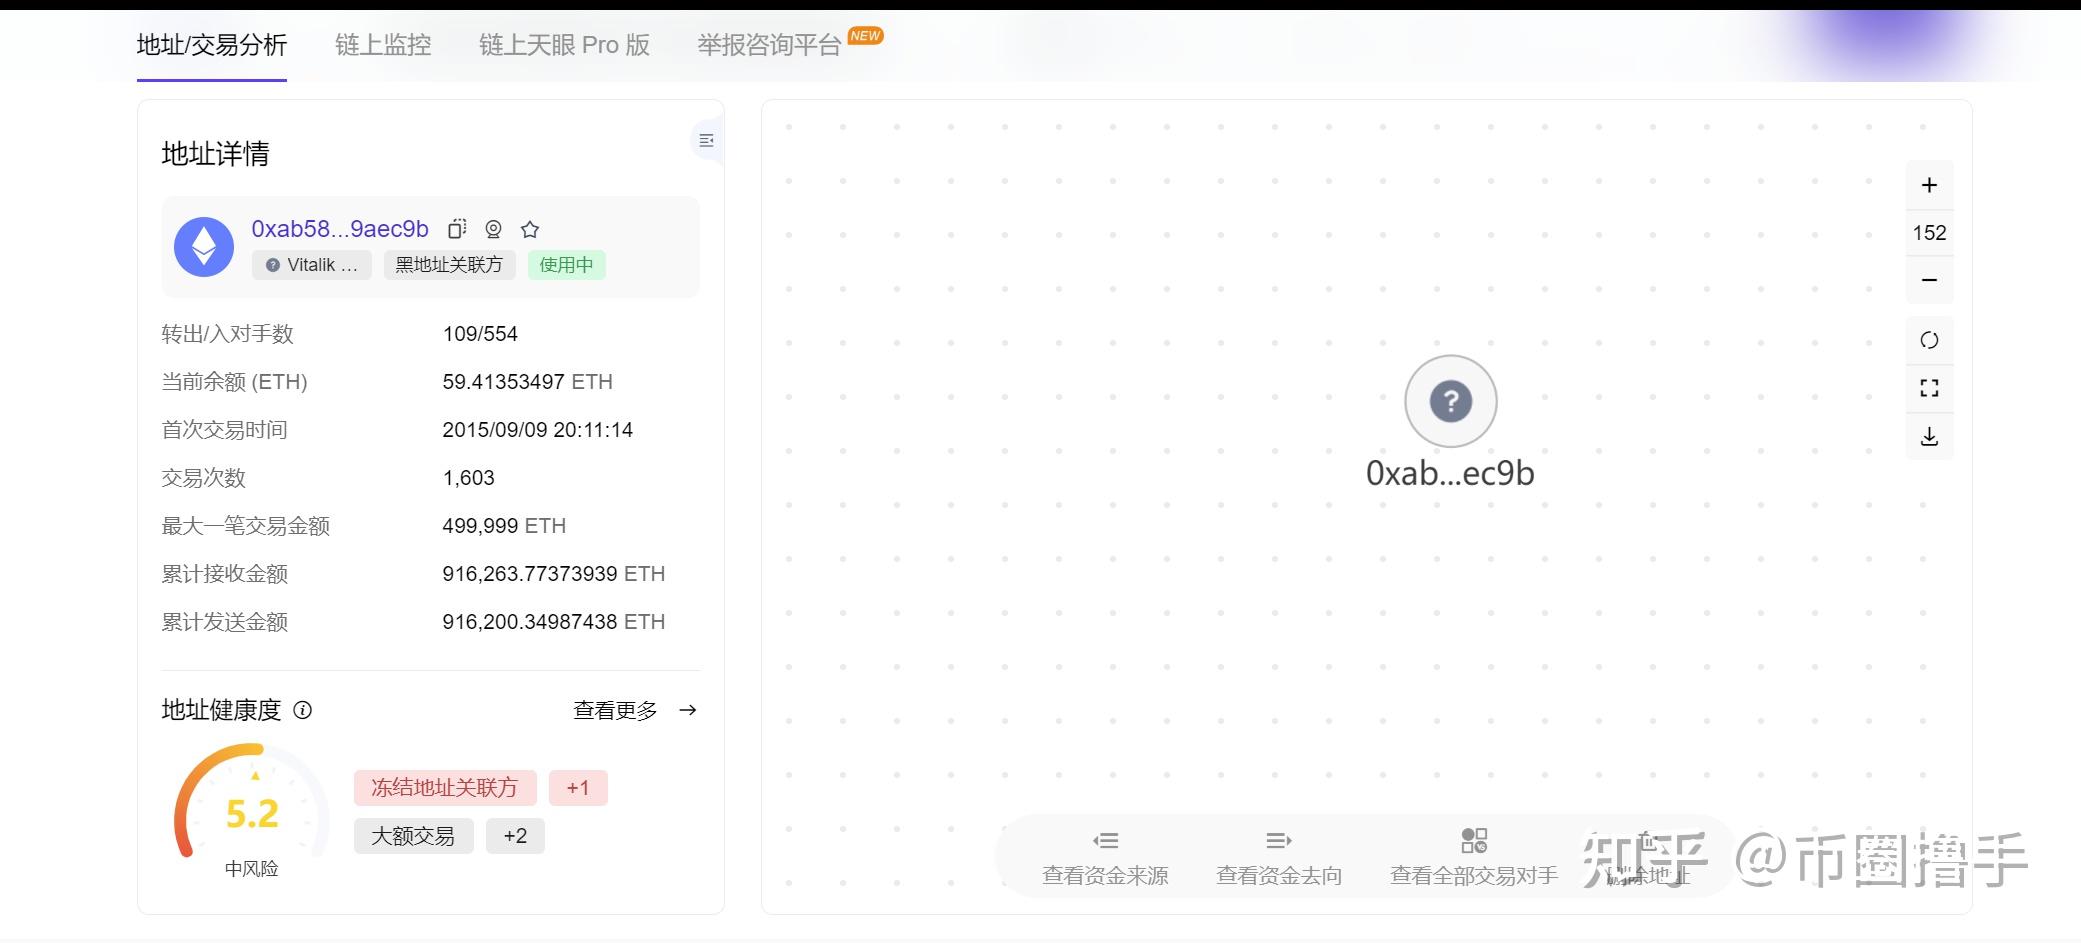The height and width of the screenshot is (943, 2081).
Task: Click the 黑地址关联方 tag
Action: (x=449, y=265)
